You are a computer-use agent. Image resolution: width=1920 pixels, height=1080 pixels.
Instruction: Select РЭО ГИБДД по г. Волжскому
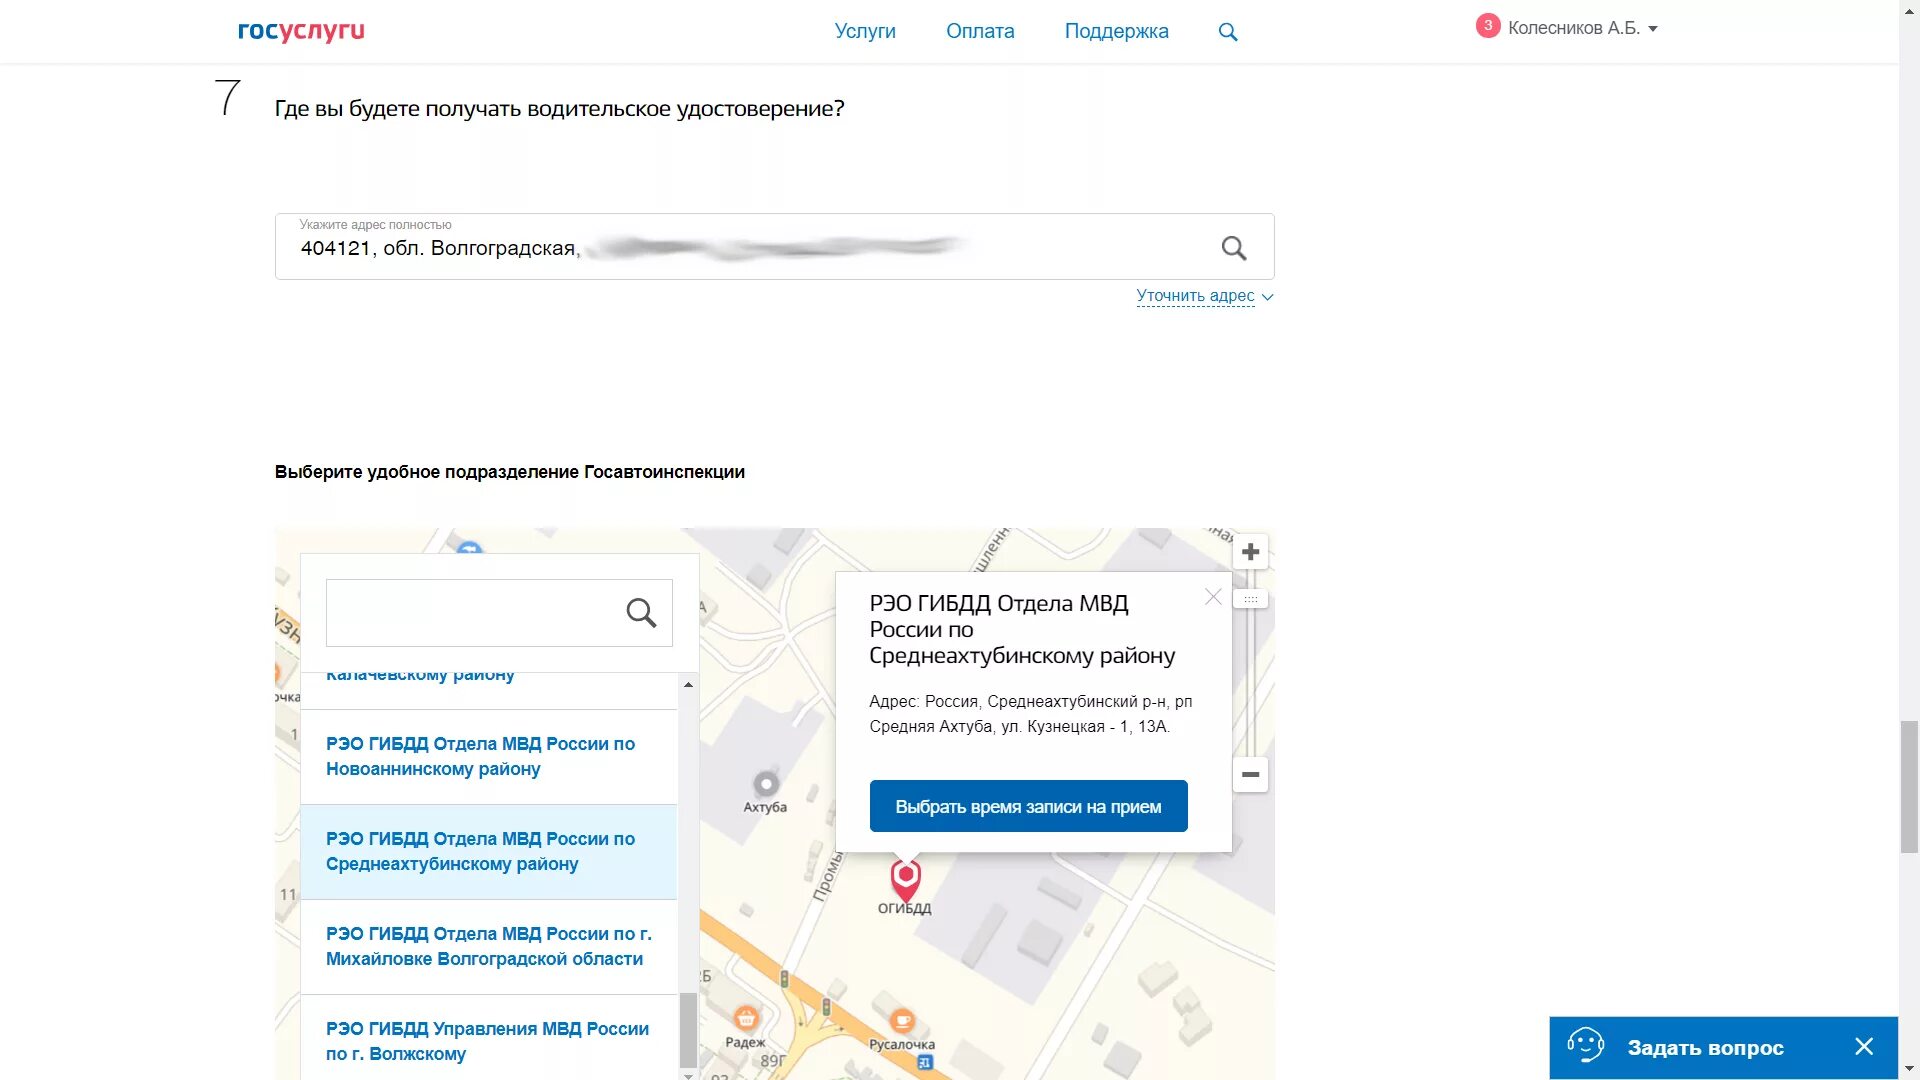pos(487,1041)
